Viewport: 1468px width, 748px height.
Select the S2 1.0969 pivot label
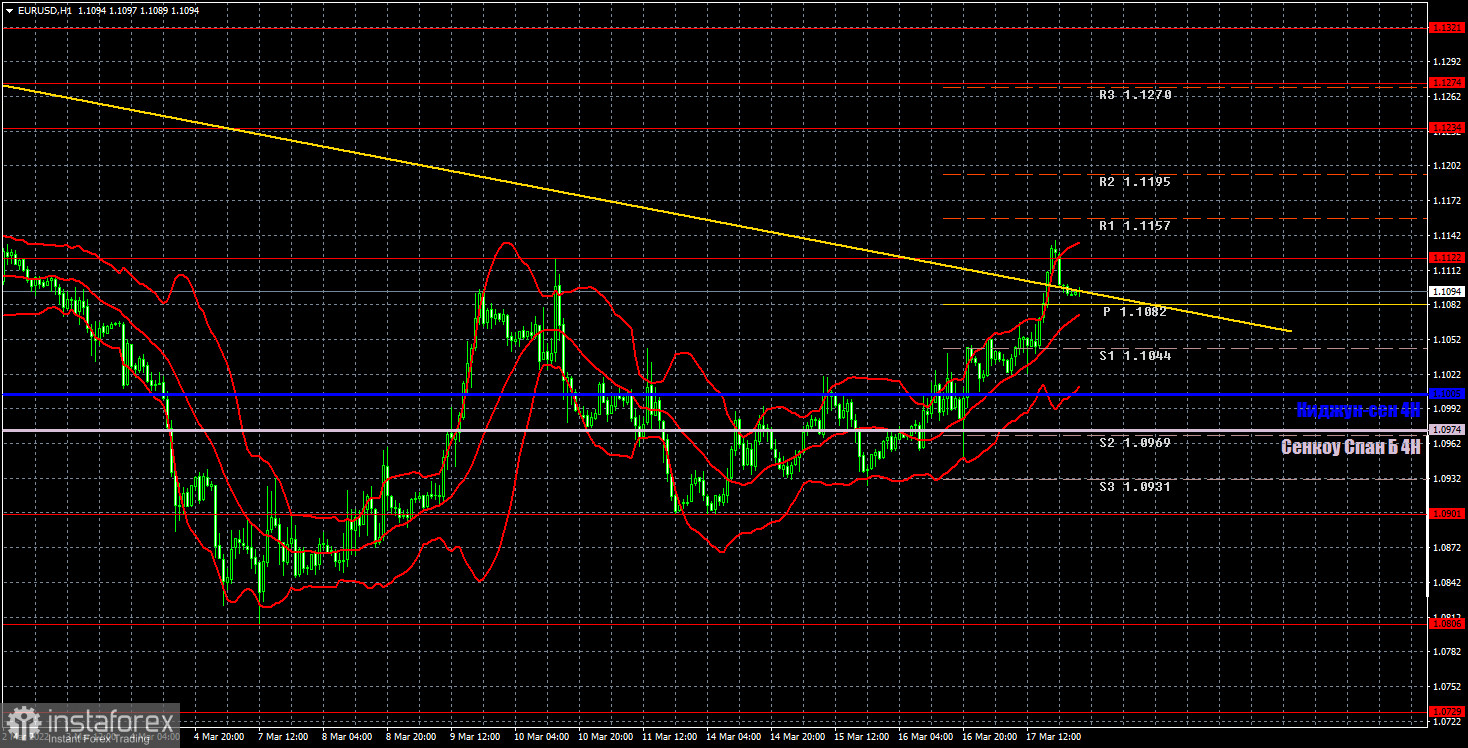(1134, 442)
